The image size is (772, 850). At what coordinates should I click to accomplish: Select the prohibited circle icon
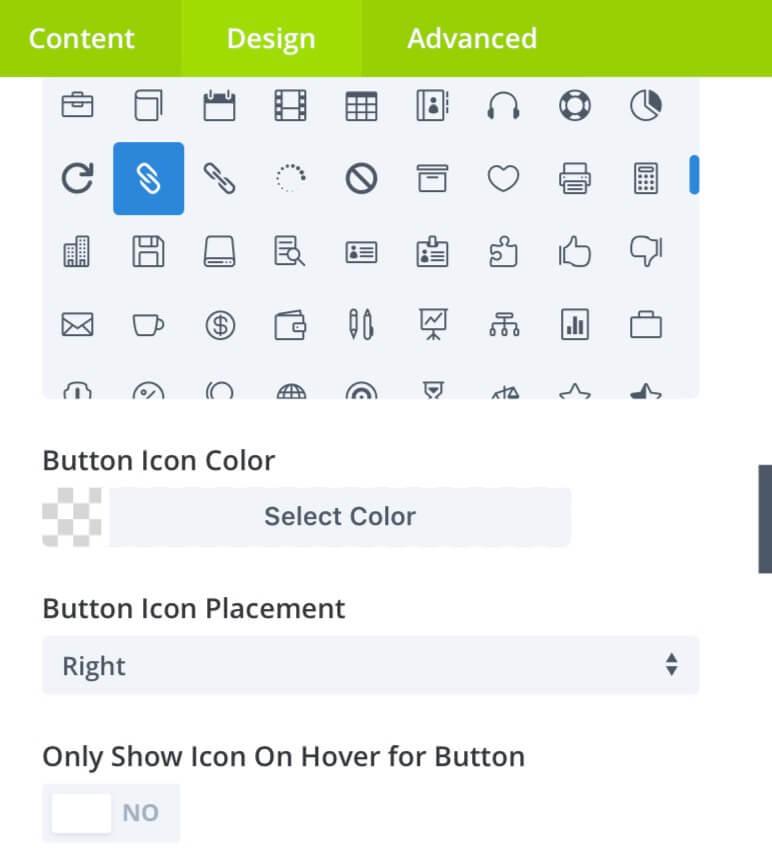pos(362,178)
